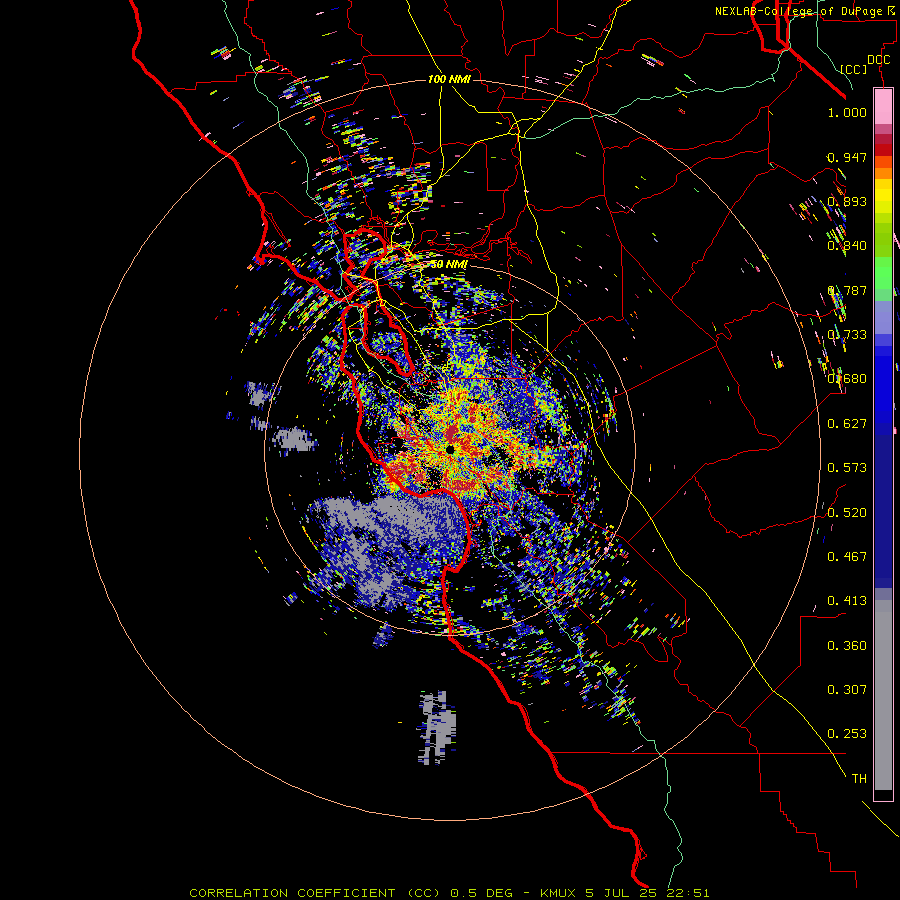This screenshot has width=900, height=900.
Task: Select the 0.787 legend value
Action: click(847, 290)
